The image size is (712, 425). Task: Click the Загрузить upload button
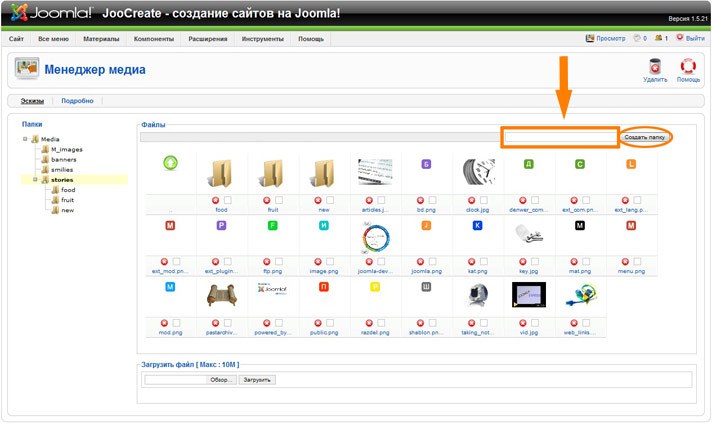[257, 380]
